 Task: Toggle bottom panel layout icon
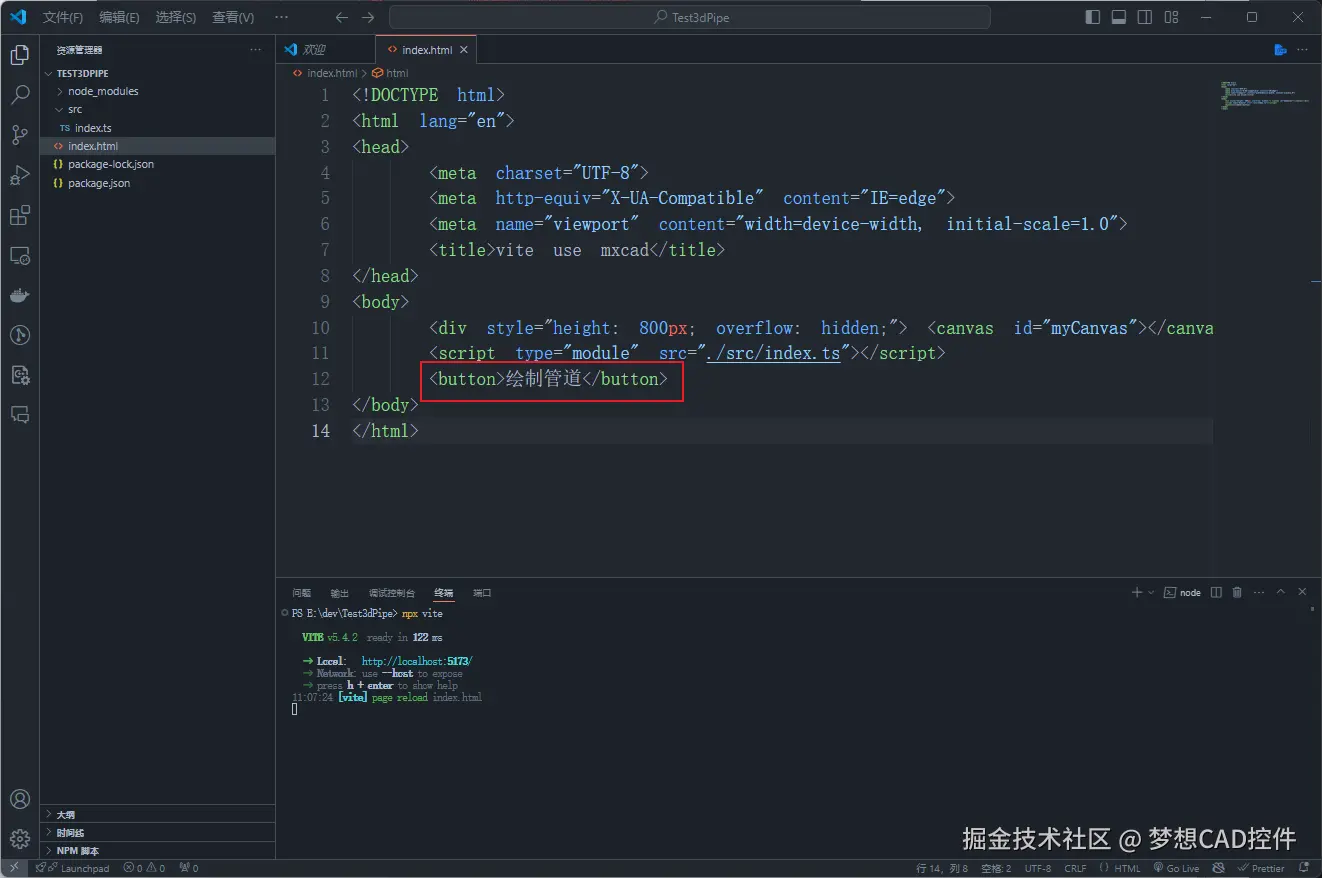tap(1119, 17)
